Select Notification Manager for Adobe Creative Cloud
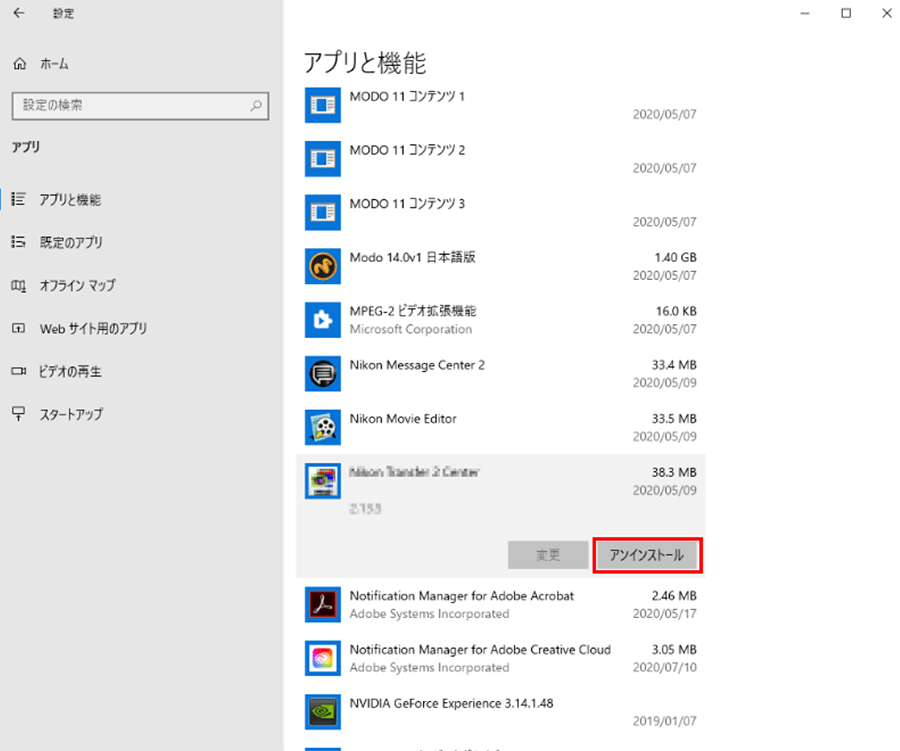 [x=501, y=659]
